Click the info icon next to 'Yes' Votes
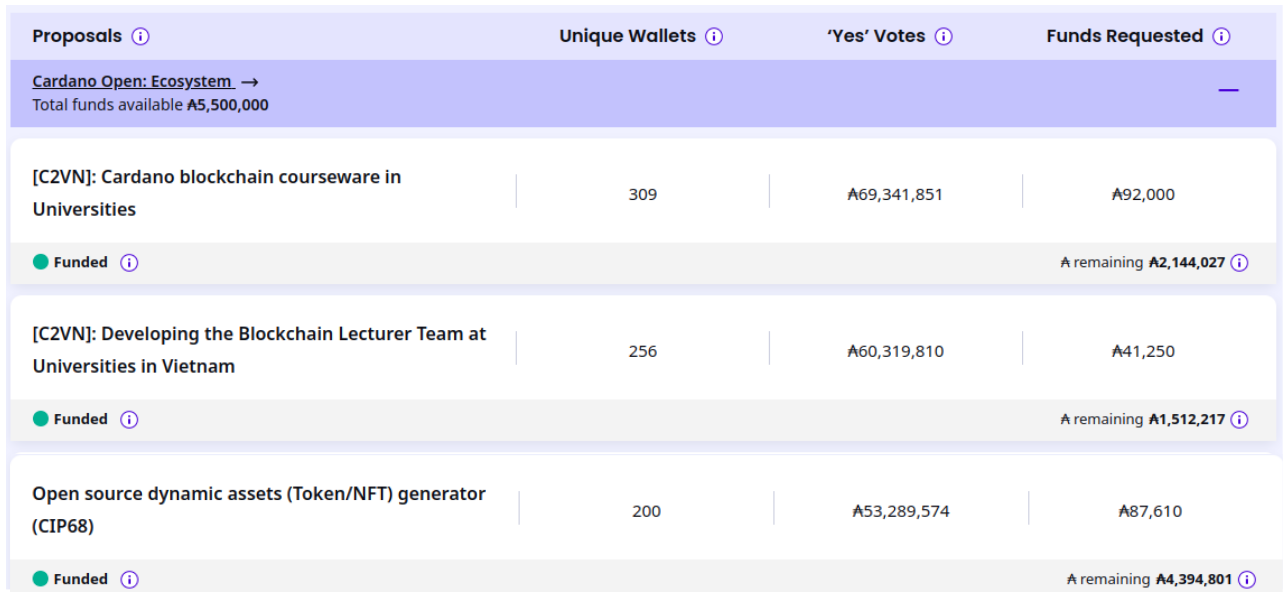1286x594 pixels. [x=944, y=36]
